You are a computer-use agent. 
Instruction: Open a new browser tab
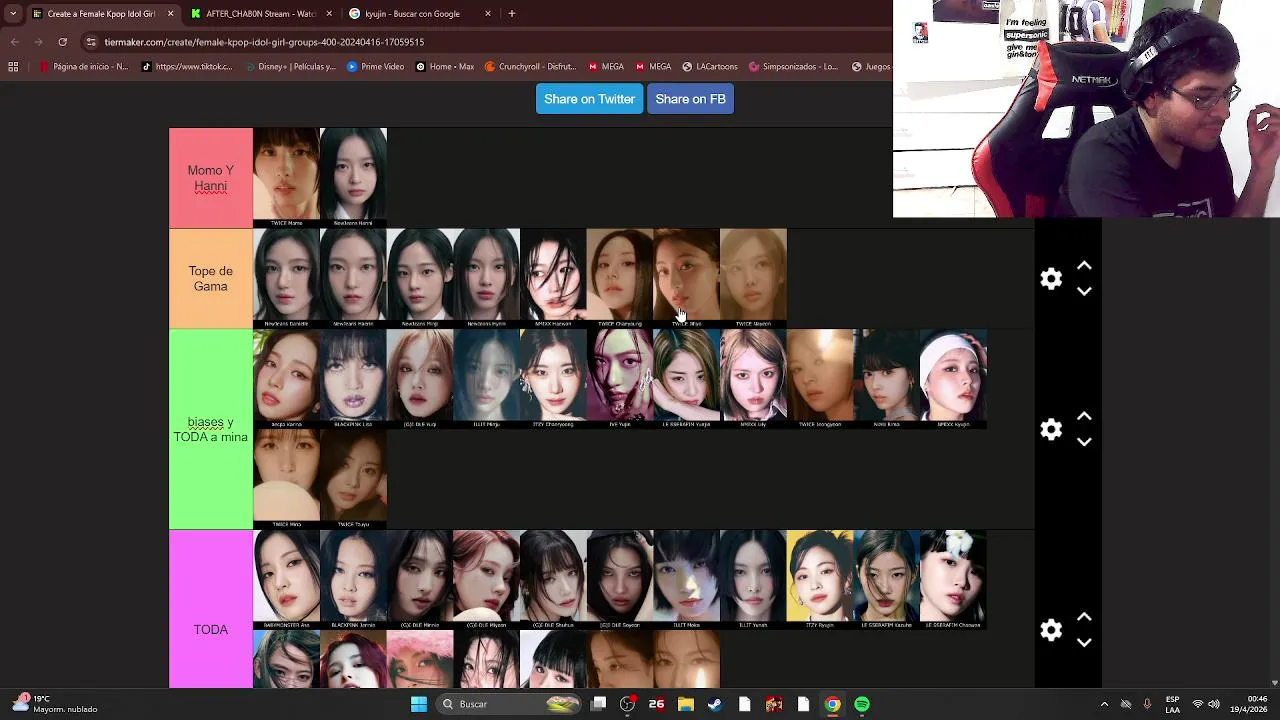coord(511,14)
